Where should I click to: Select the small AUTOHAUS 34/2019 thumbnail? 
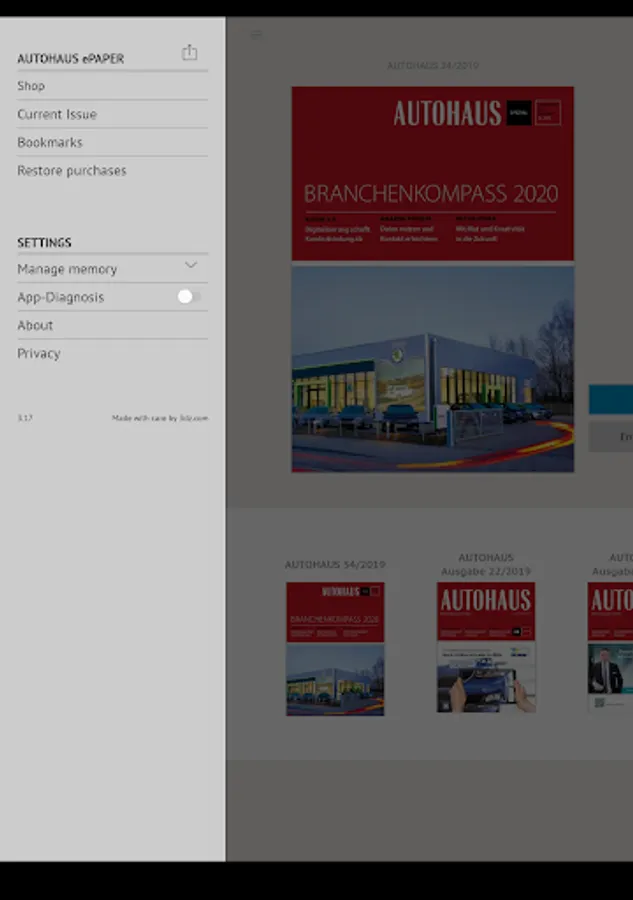click(335, 649)
